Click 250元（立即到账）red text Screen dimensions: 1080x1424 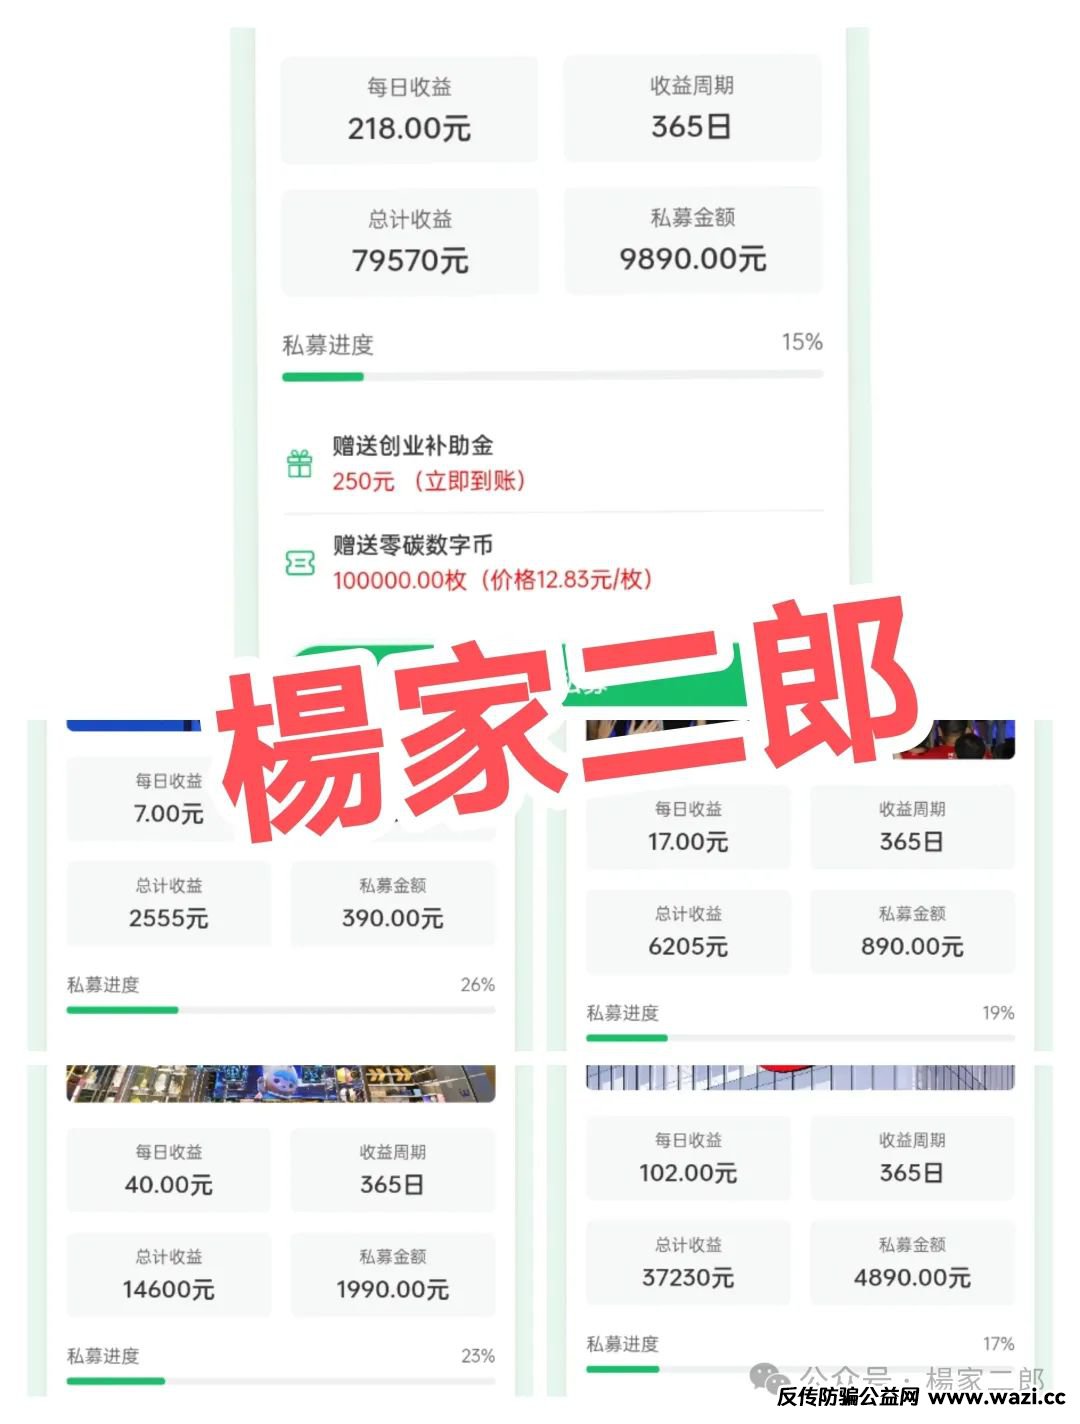pos(428,481)
